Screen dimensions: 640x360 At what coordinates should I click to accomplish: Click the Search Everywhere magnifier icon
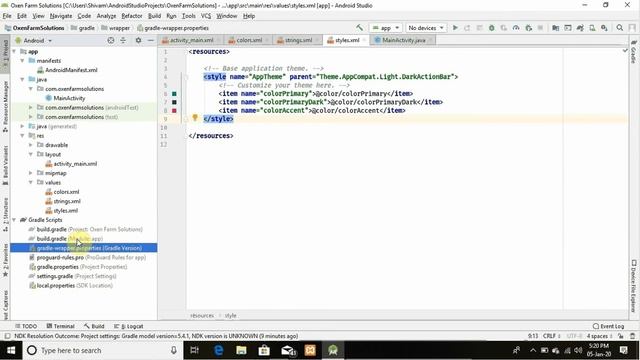point(620,28)
